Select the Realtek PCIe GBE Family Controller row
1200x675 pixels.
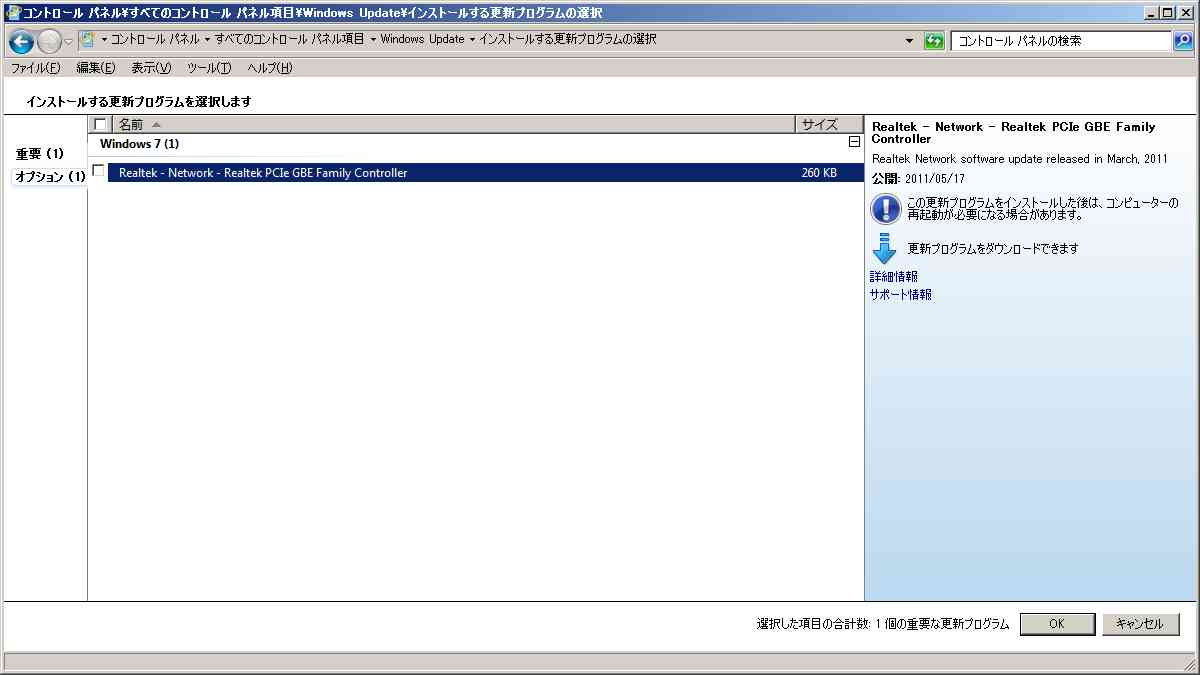coord(485,173)
